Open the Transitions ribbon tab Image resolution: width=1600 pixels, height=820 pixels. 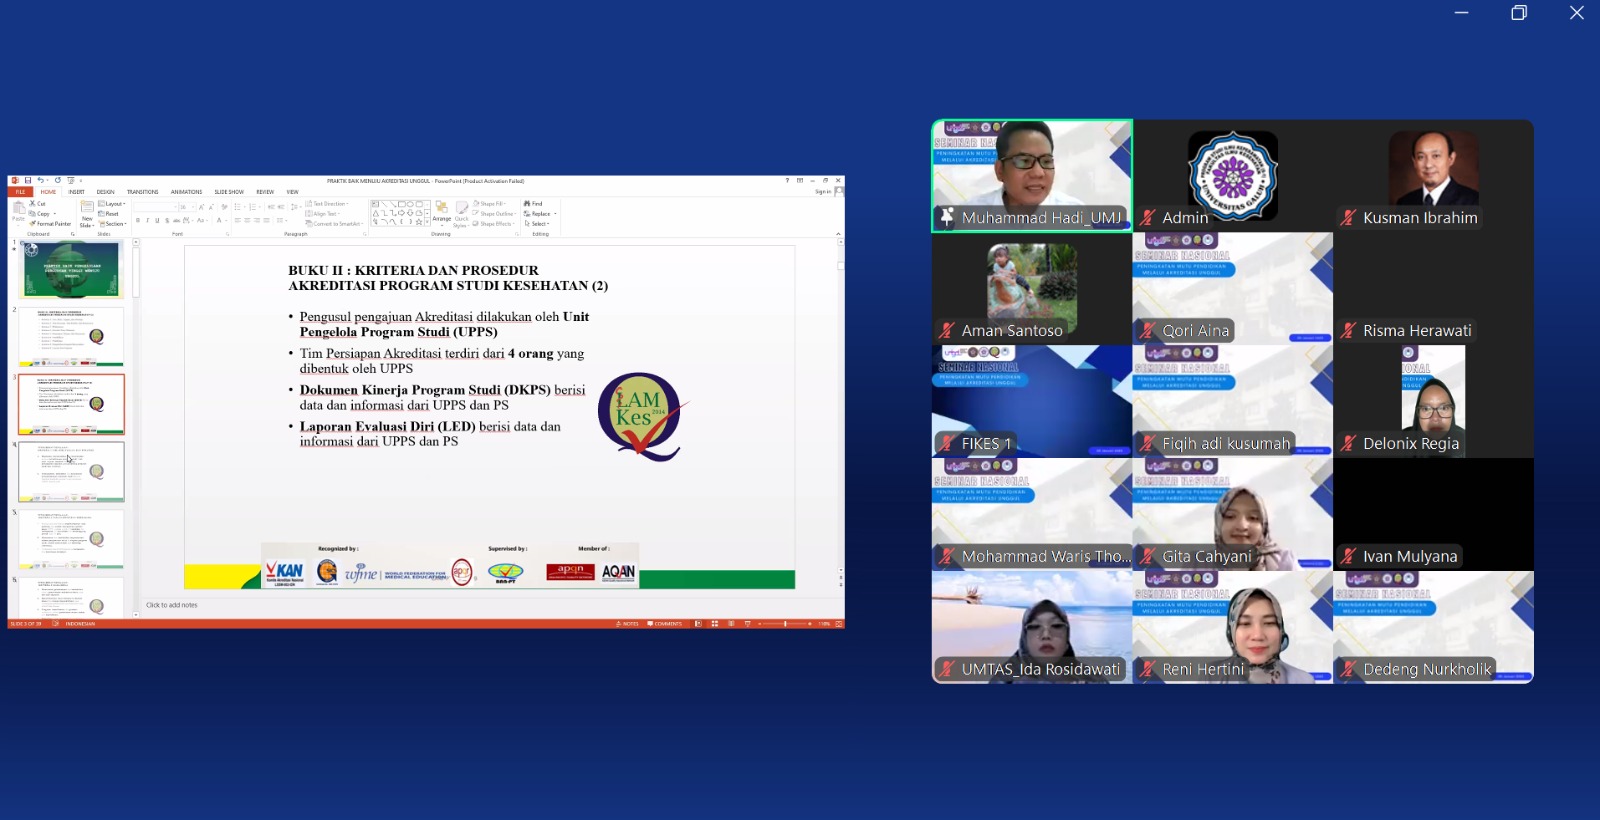point(142,192)
